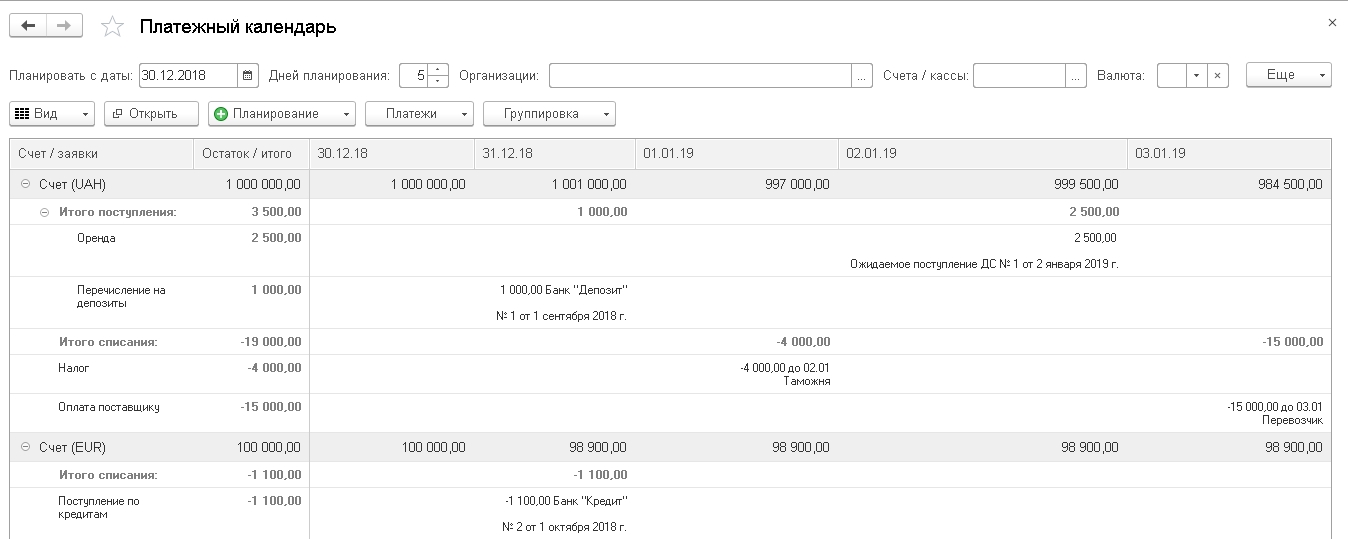Clear currency field with x button
Image resolution: width=1348 pixels, height=539 pixels.
[x=1217, y=75]
